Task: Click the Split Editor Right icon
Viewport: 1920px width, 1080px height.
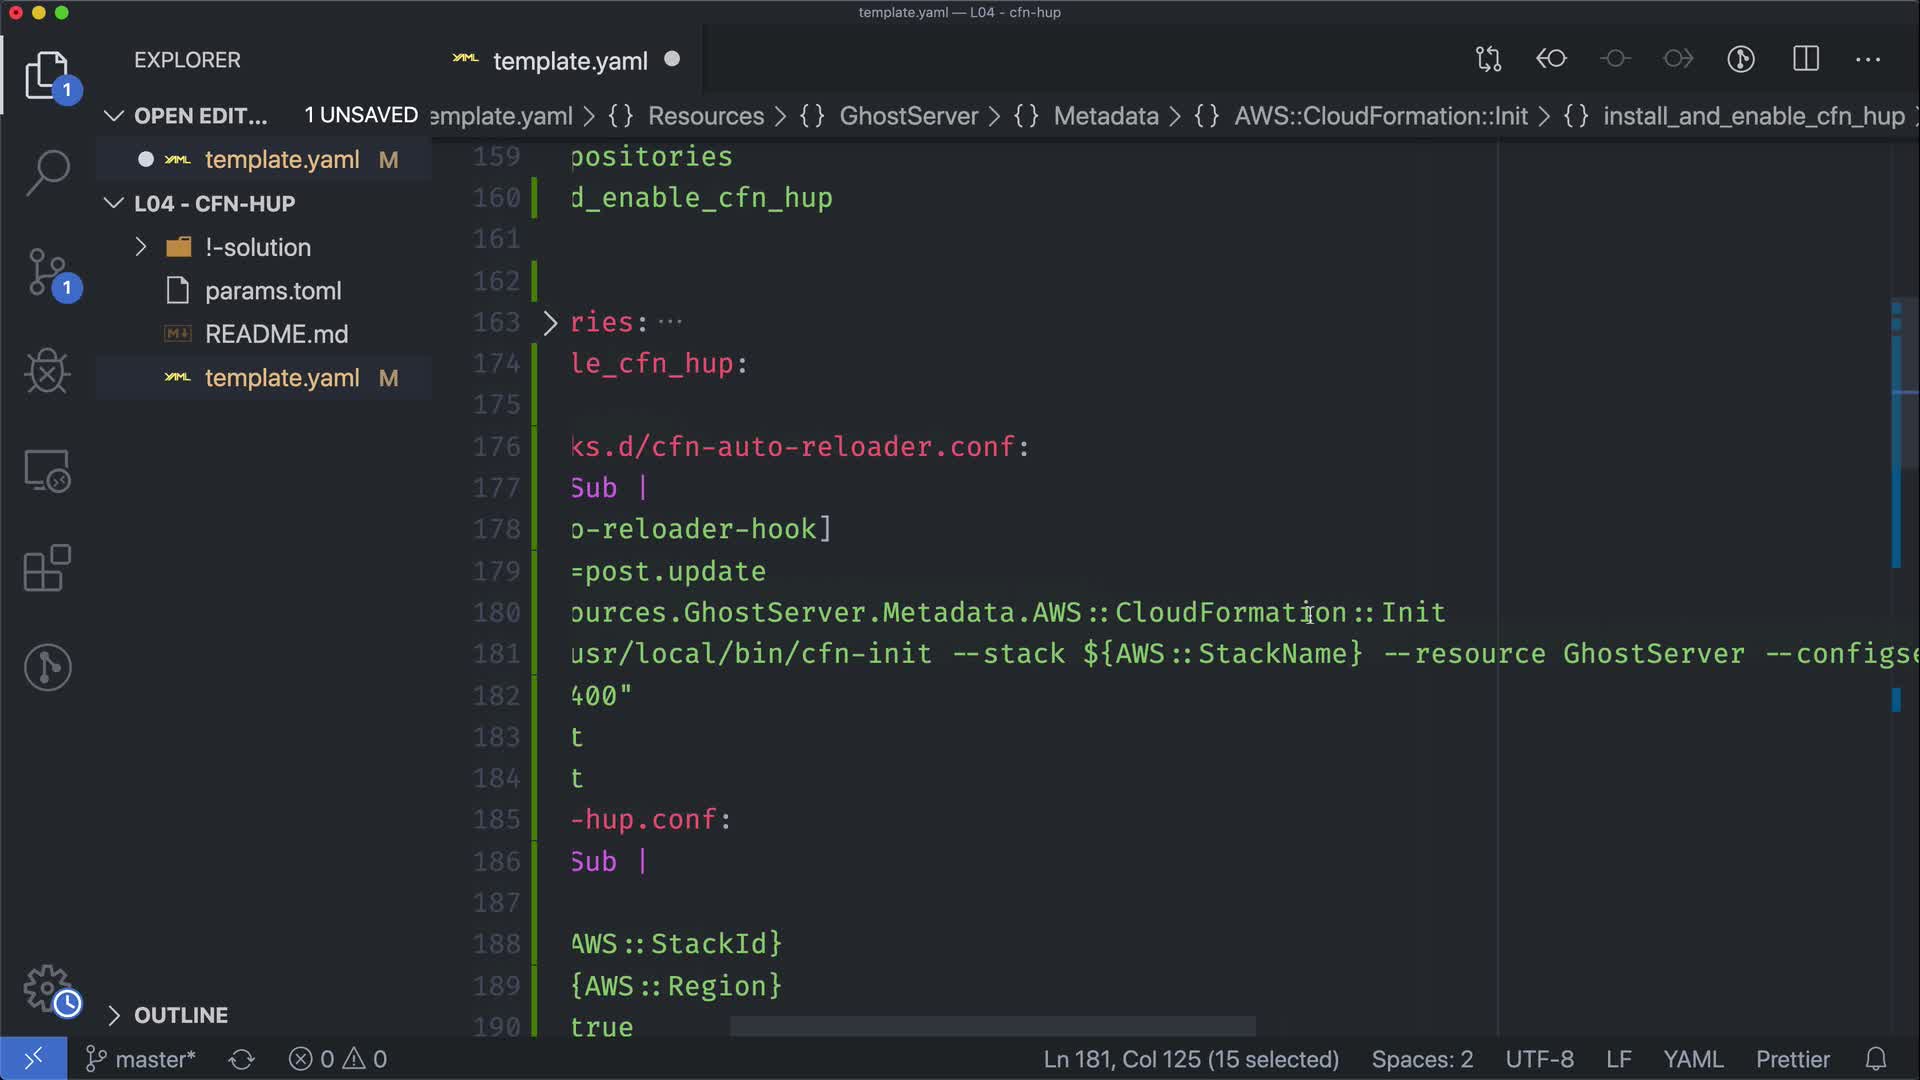Action: point(1806,59)
